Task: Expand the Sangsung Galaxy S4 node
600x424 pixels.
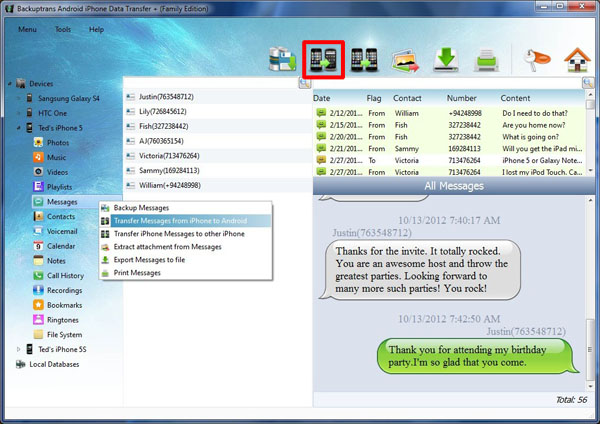Action: 18,98
